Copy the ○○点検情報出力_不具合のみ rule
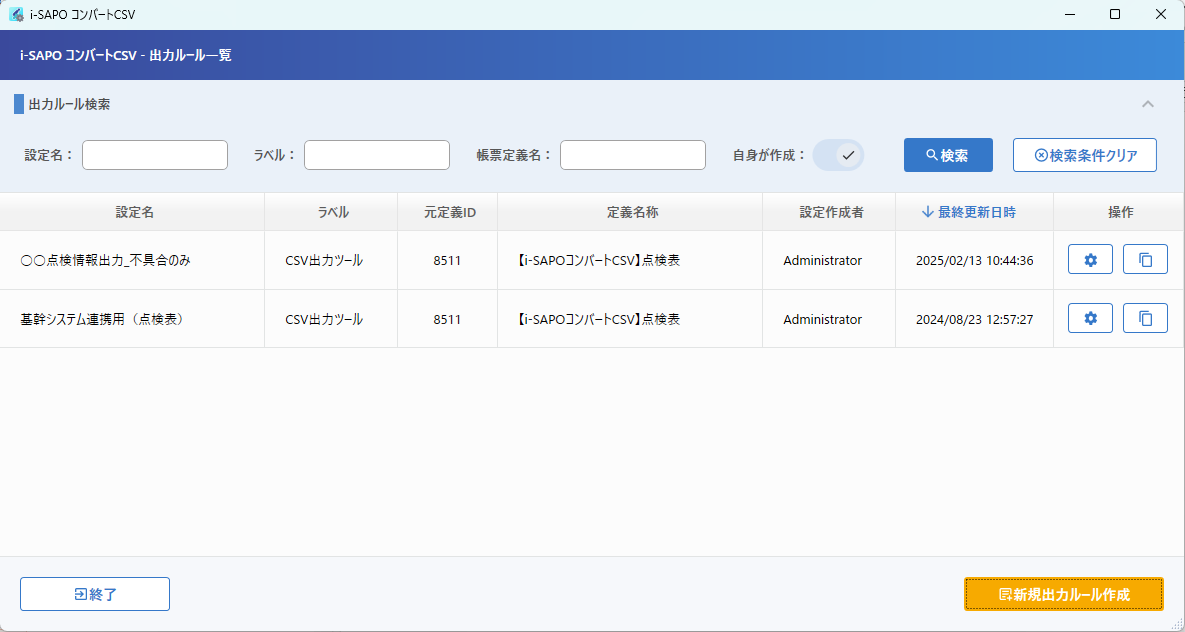1185x632 pixels. coord(1145,259)
